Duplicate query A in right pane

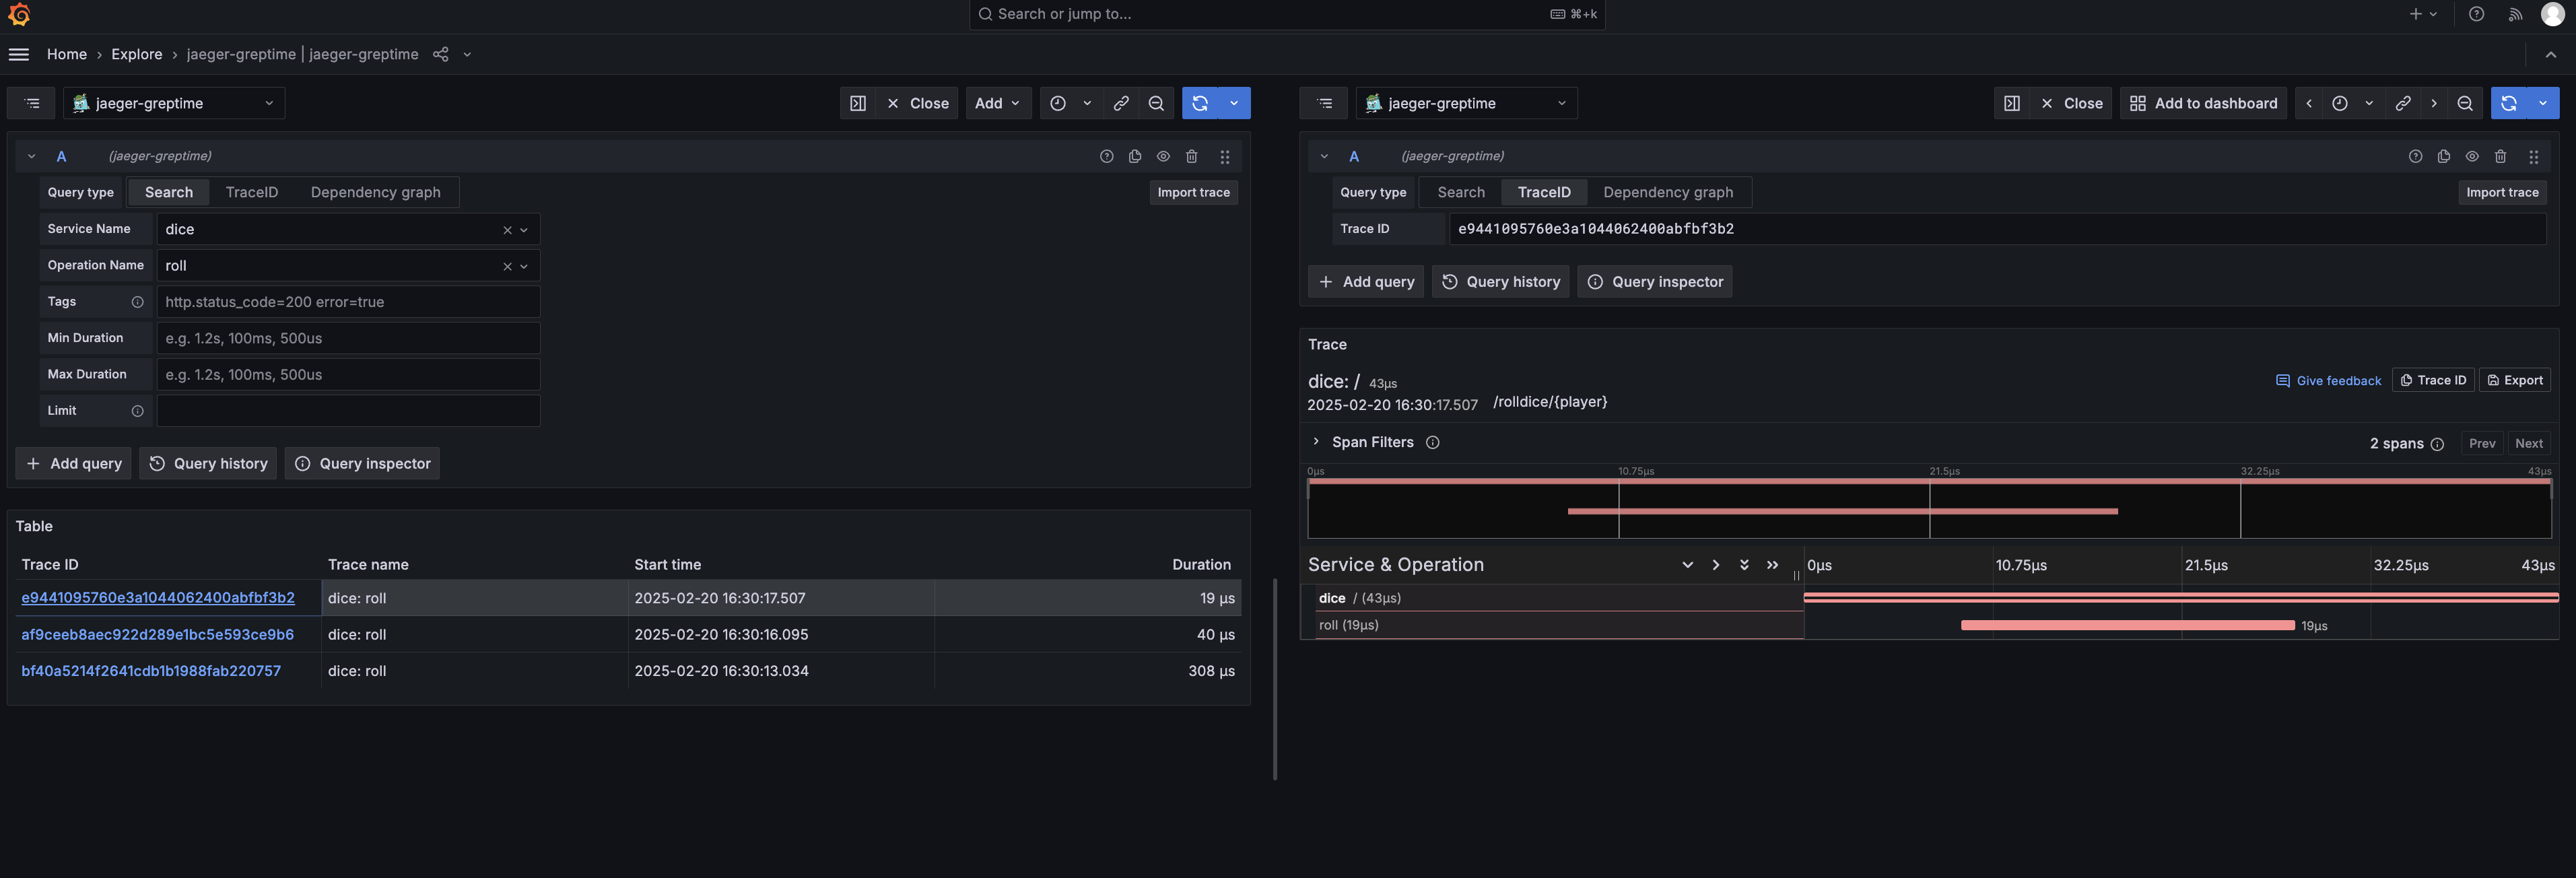[x=2443, y=156]
